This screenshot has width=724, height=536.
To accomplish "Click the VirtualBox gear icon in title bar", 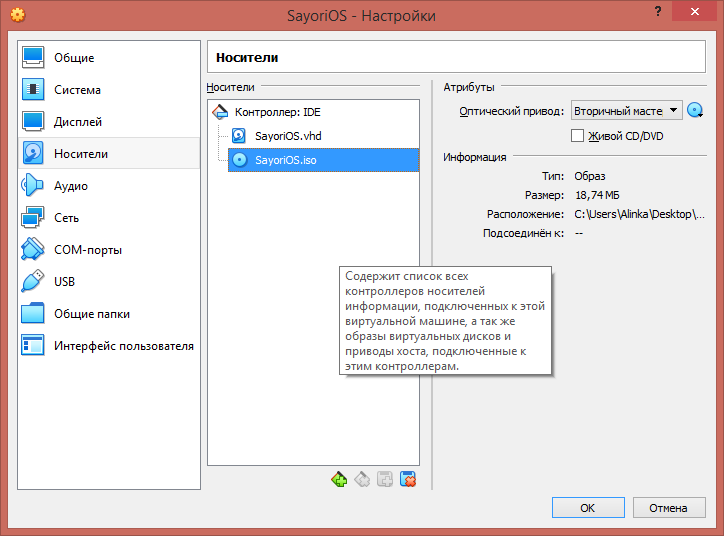I will 18,15.
